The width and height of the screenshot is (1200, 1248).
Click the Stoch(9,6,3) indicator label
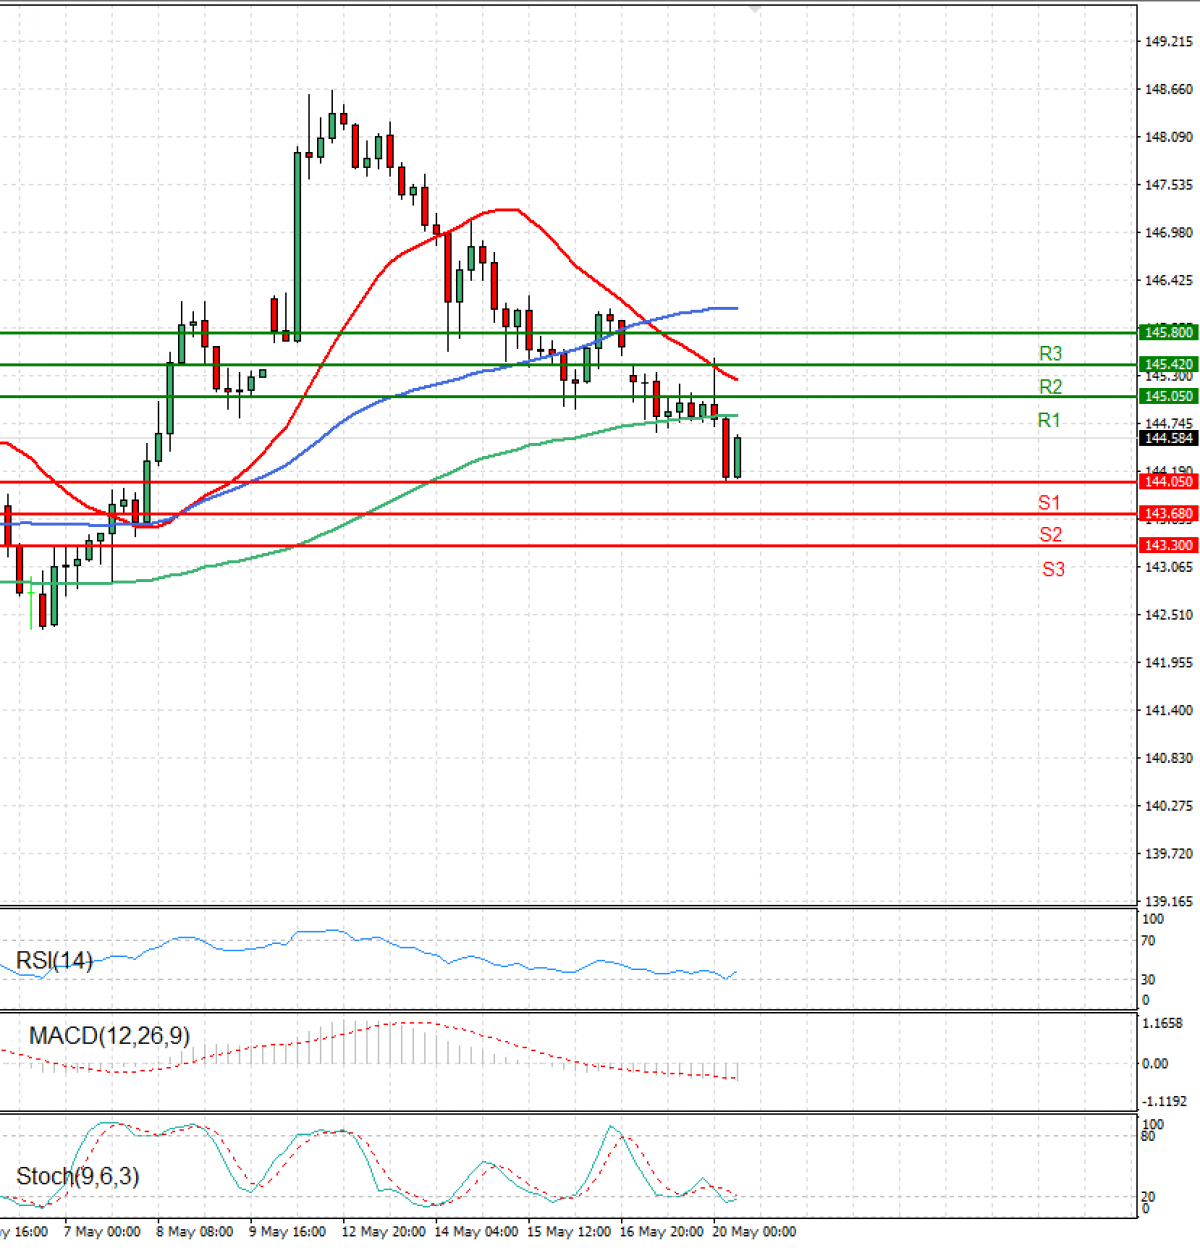77,1177
